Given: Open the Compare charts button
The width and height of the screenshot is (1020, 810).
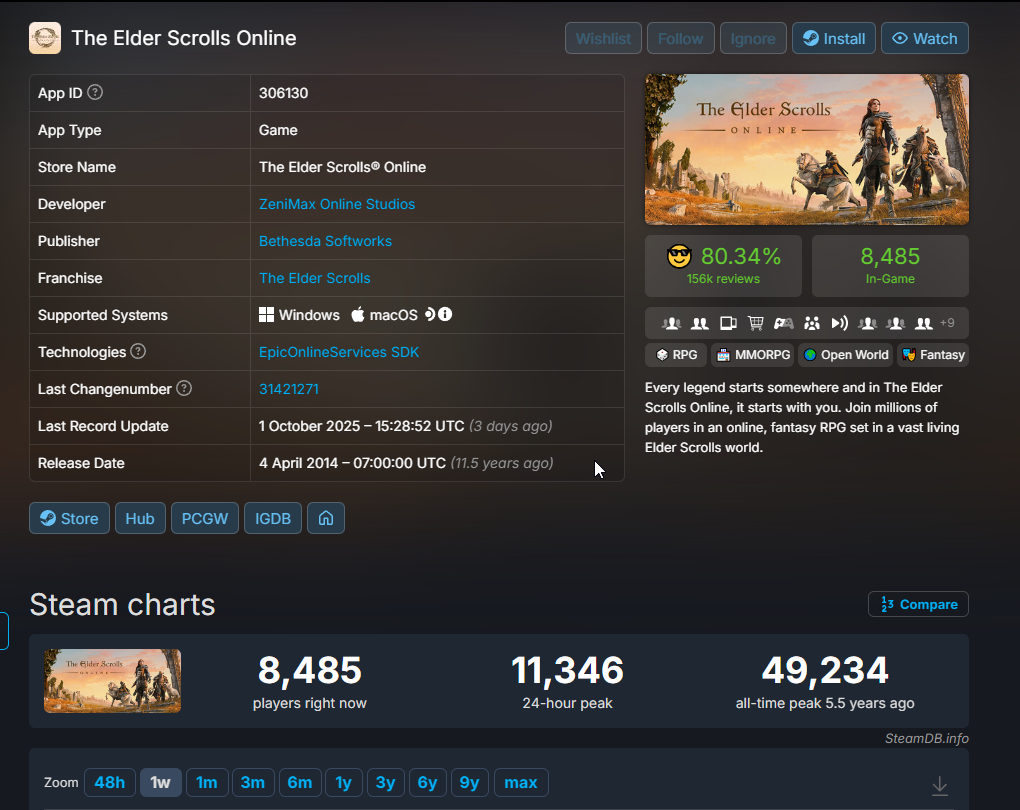Looking at the screenshot, I should point(918,604).
